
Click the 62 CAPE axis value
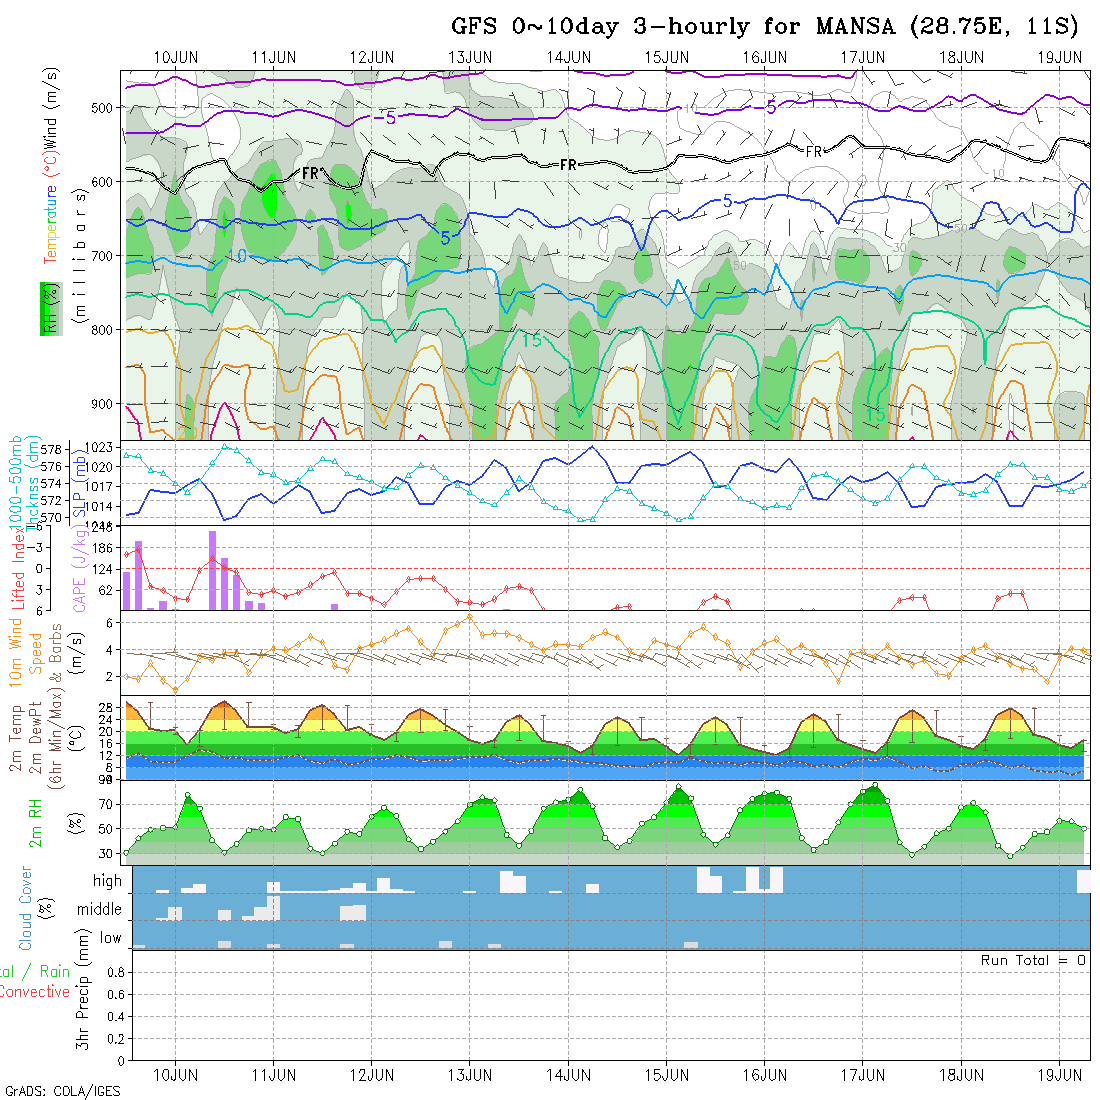click(x=105, y=591)
